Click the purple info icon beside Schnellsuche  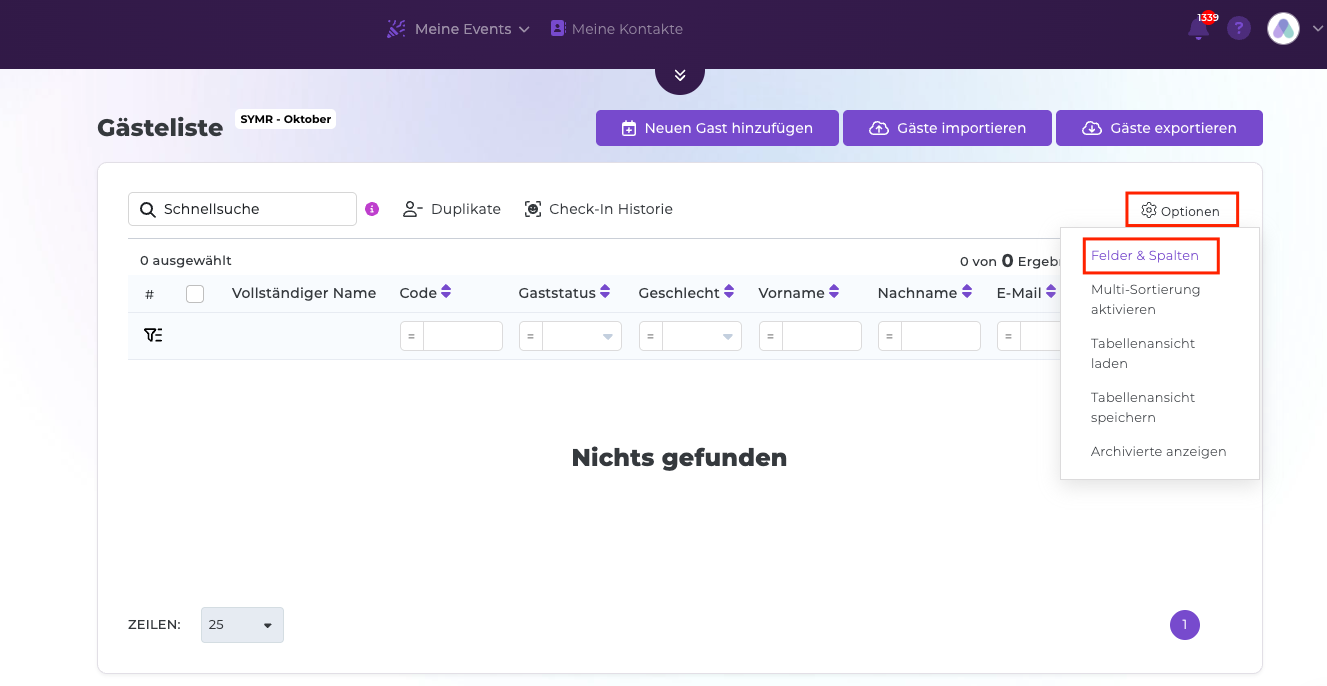(x=372, y=209)
